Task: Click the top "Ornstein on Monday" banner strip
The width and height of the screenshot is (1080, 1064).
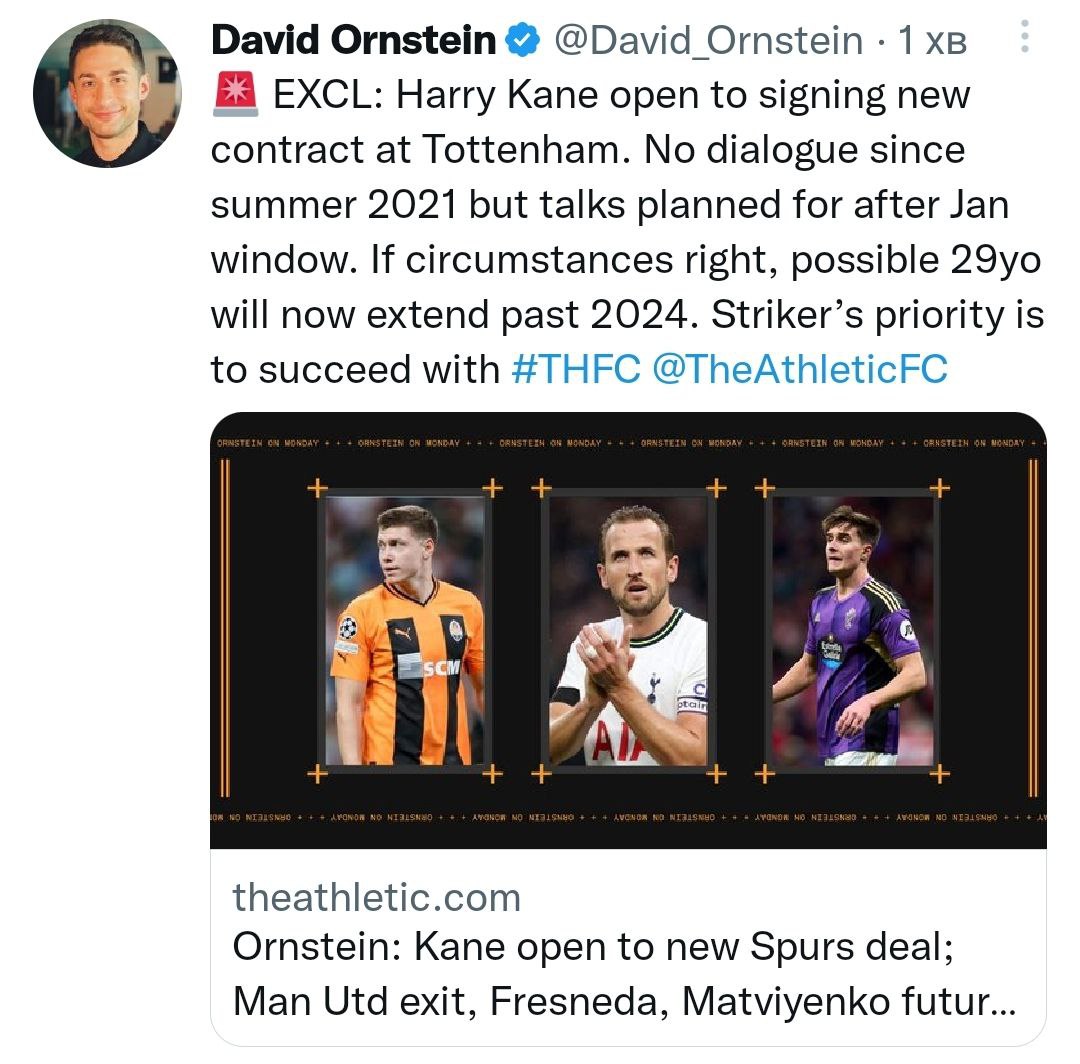Action: tap(628, 442)
